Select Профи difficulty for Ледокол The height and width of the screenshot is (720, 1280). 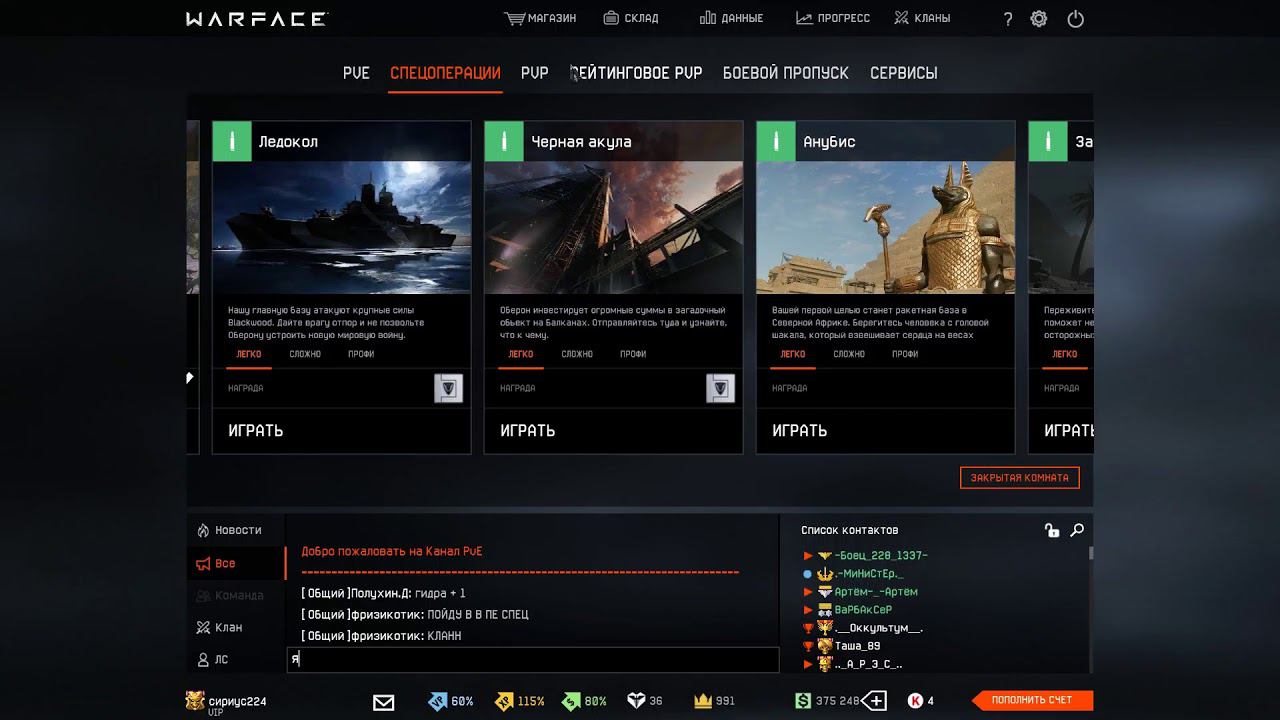[361, 354]
